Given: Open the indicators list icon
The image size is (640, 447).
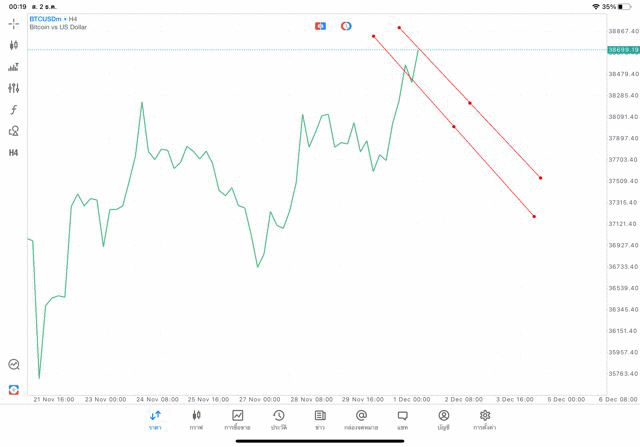Looking at the screenshot, I should pyautogui.click(x=14, y=67).
